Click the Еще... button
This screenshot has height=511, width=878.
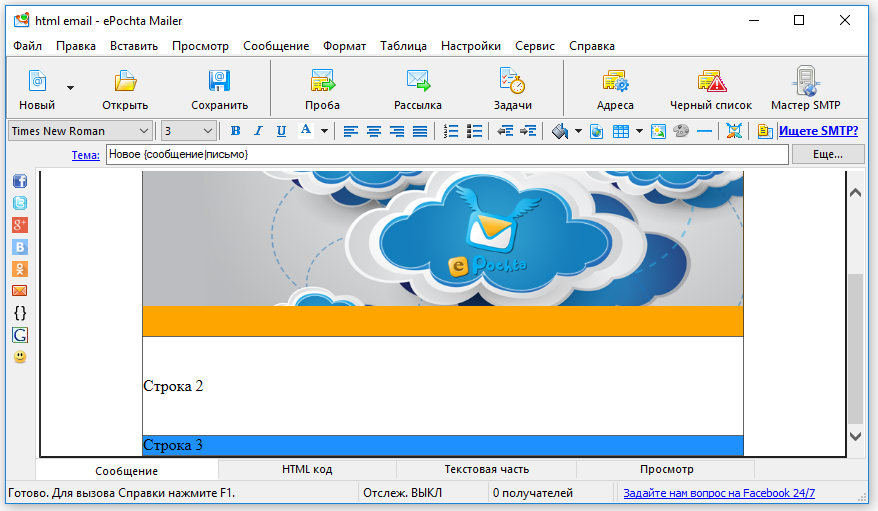click(x=828, y=154)
